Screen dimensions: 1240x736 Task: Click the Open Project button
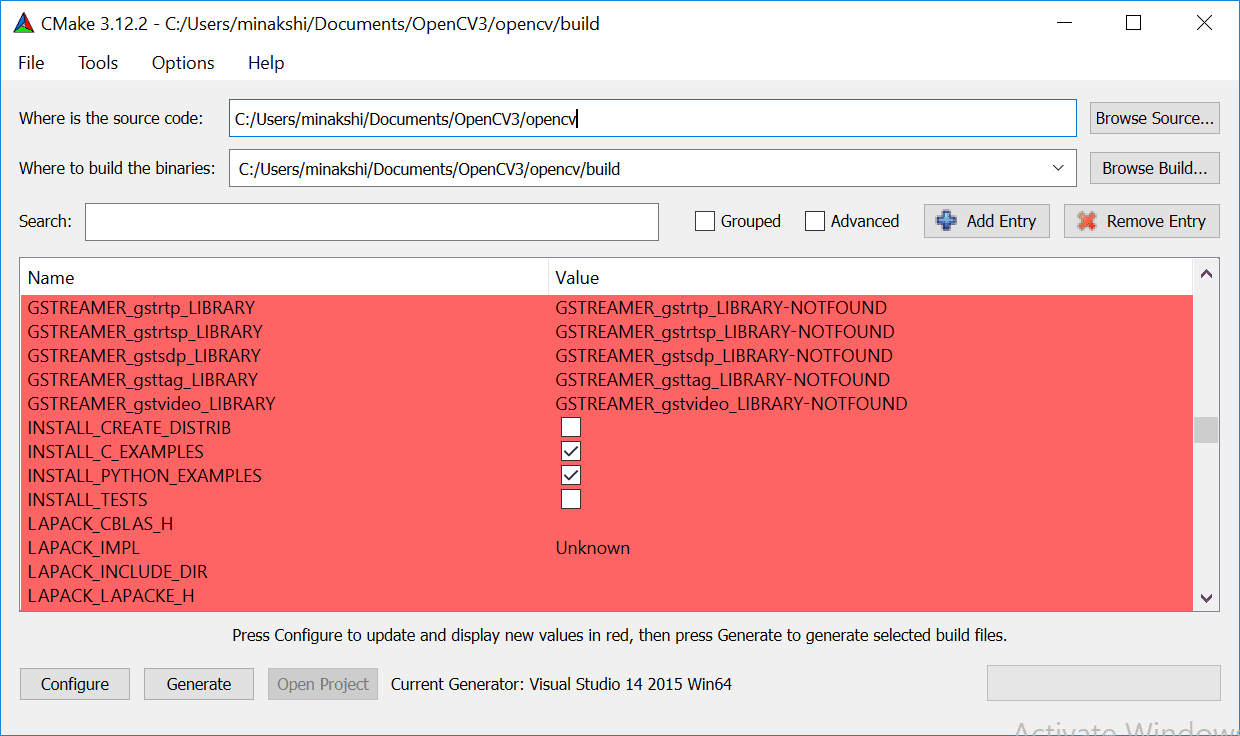(x=323, y=684)
